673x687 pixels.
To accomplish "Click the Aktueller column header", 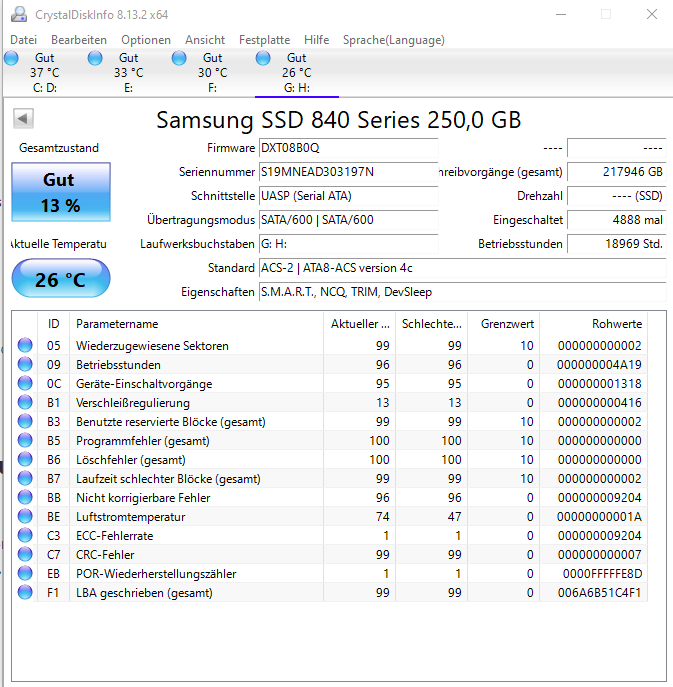I will coord(360,324).
